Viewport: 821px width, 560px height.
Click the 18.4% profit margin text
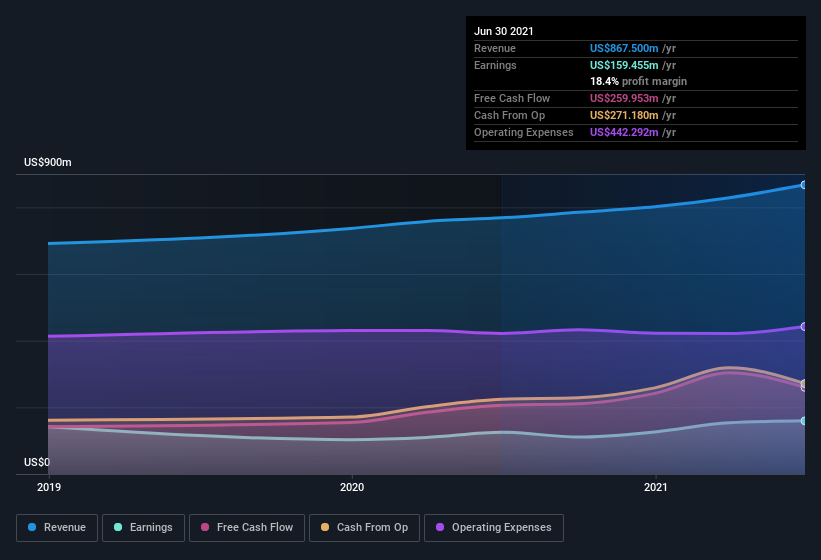click(638, 81)
